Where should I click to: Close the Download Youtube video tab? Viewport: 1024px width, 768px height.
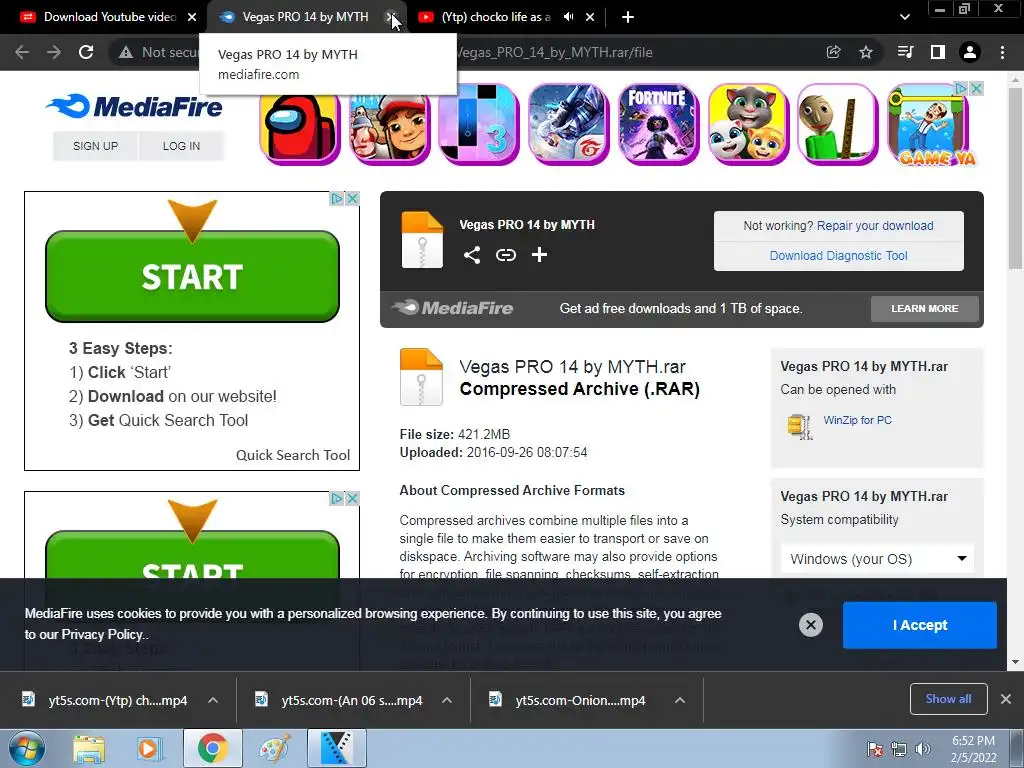[x=192, y=17]
